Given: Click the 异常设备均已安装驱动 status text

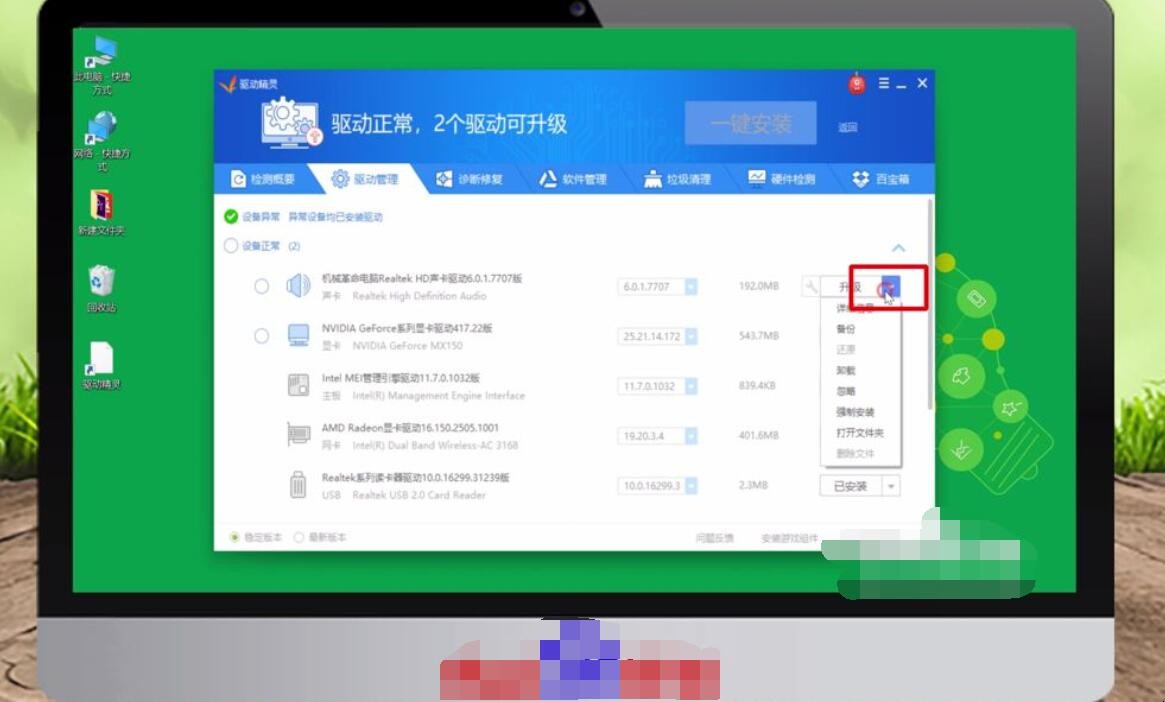Looking at the screenshot, I should (335, 217).
